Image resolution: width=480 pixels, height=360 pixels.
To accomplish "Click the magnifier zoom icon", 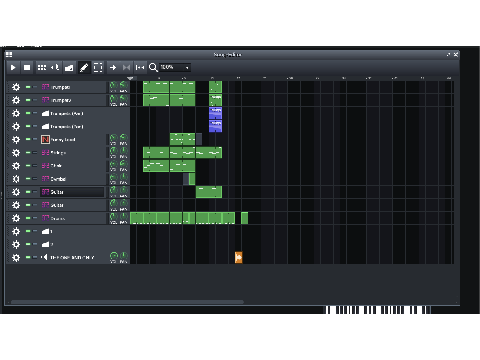I will (153, 68).
